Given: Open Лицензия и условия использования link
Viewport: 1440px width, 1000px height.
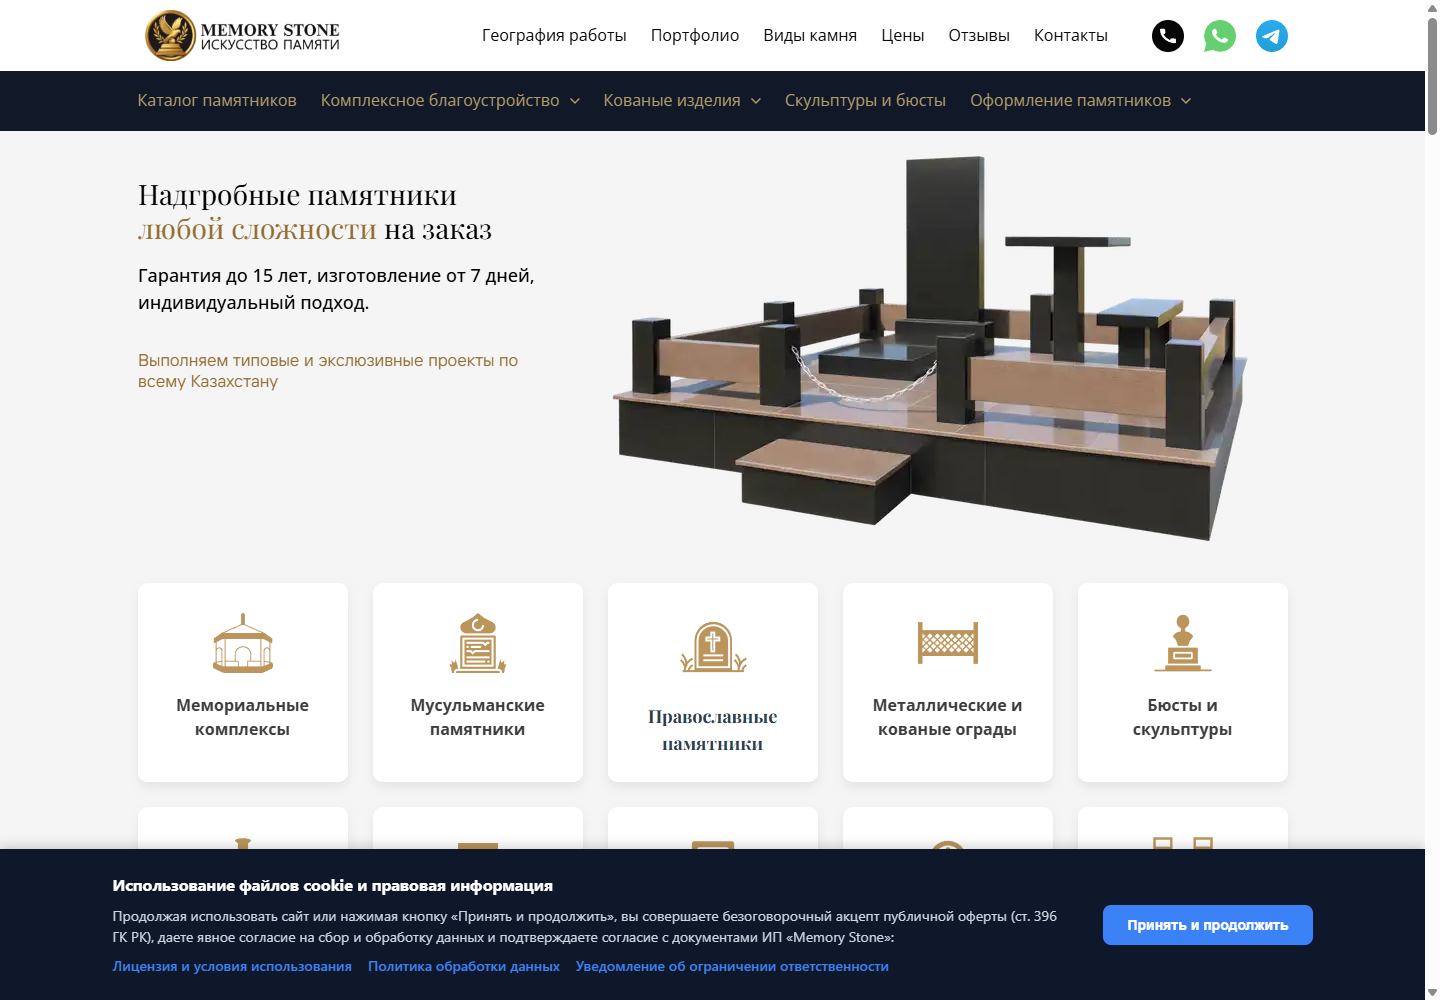Looking at the screenshot, I should 232,967.
